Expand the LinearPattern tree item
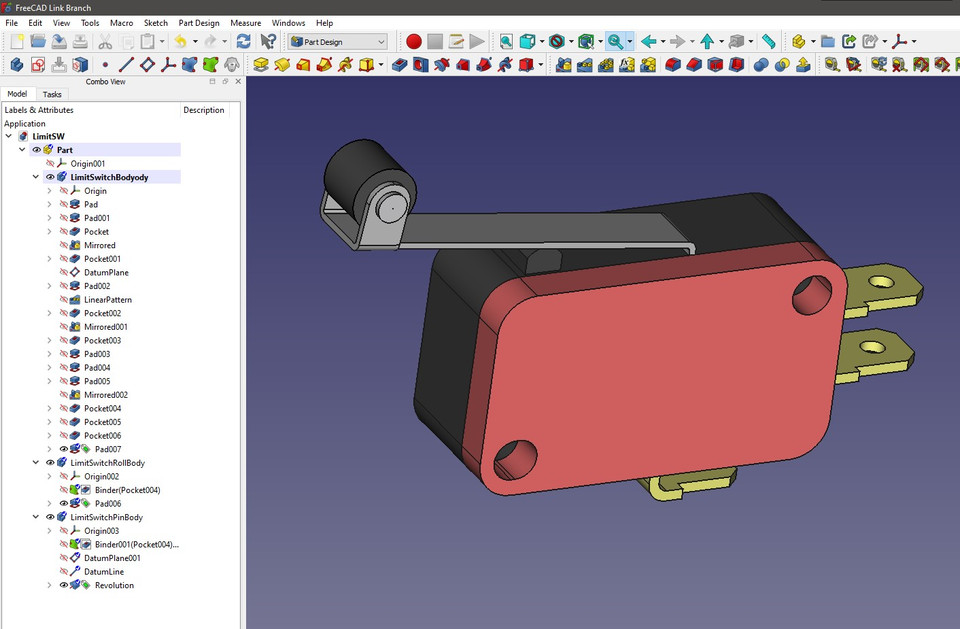The width and height of the screenshot is (960, 629). pos(48,299)
